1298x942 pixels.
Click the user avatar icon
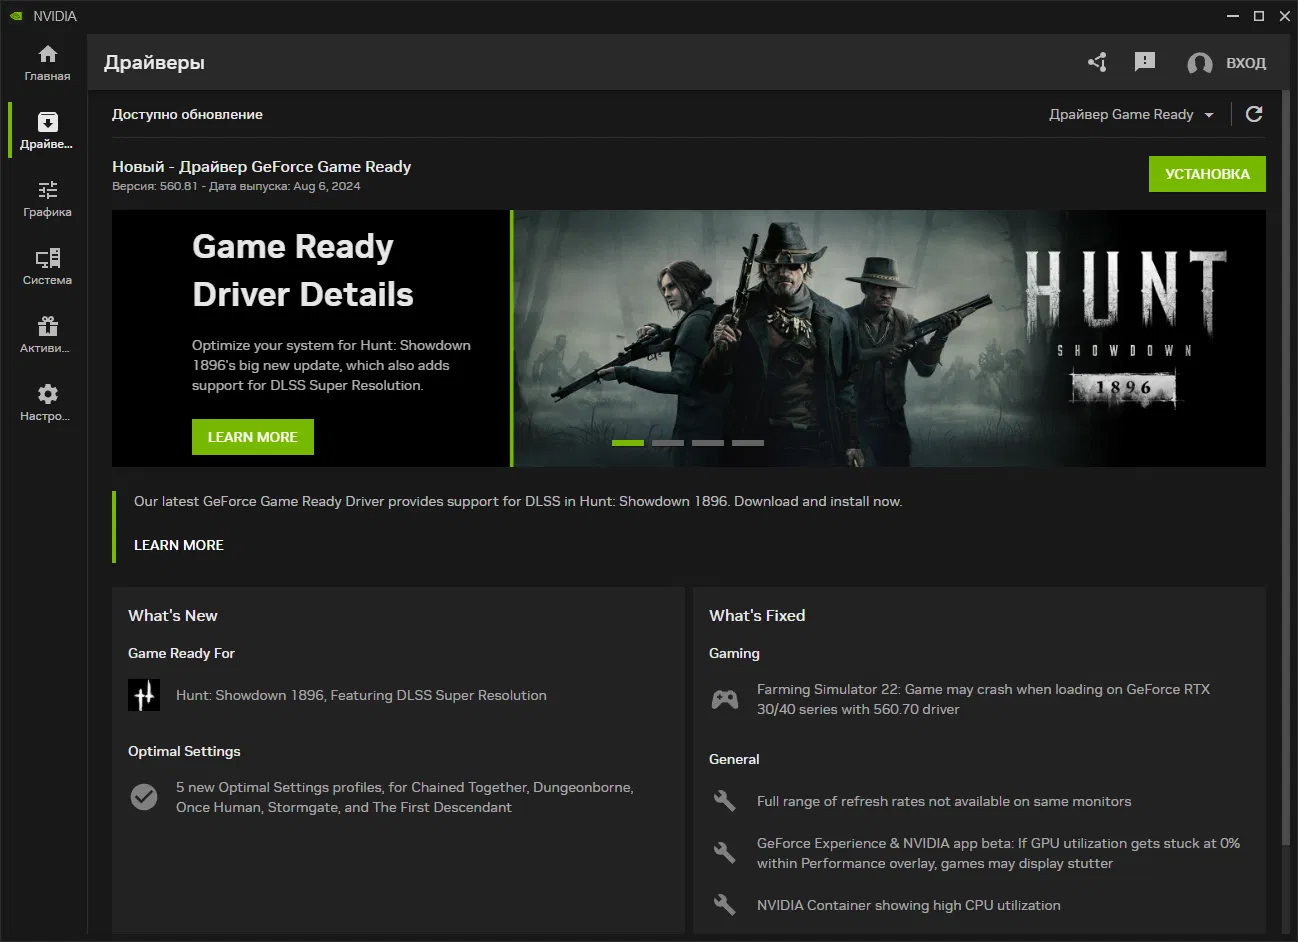(x=1199, y=63)
